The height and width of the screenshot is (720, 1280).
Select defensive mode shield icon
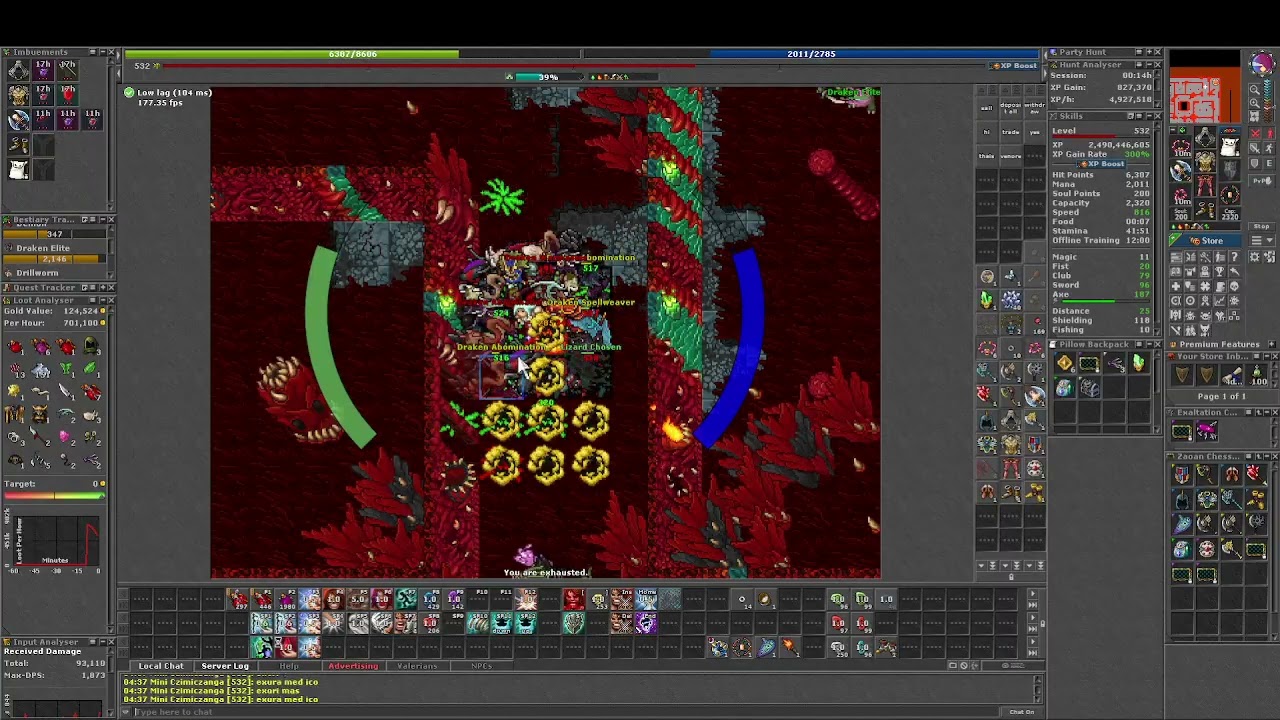point(1255,164)
